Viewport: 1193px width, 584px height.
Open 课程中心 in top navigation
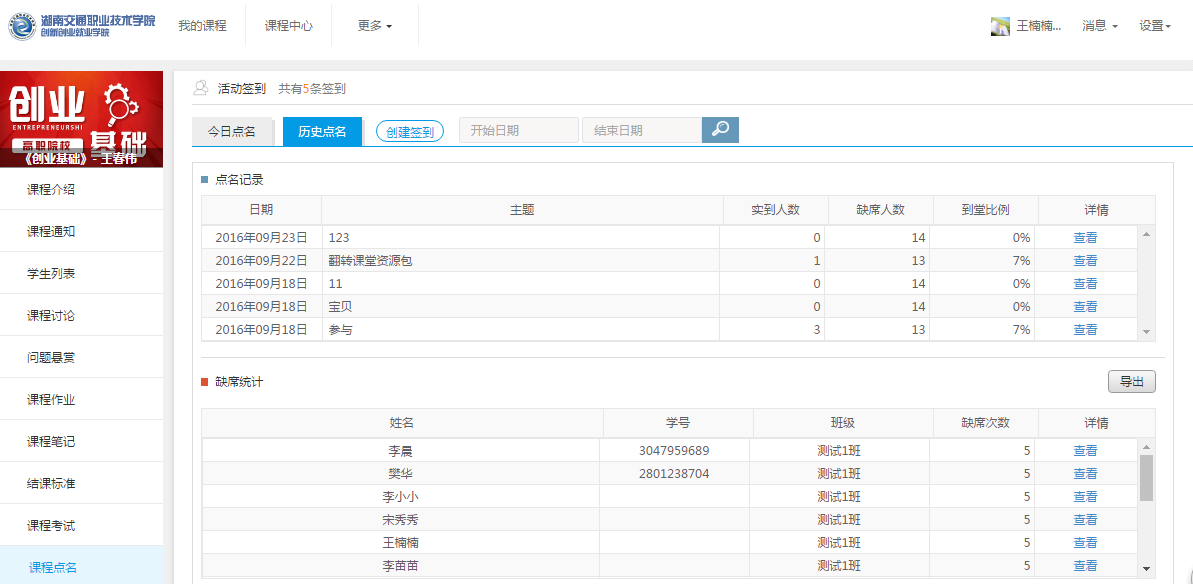(x=289, y=26)
